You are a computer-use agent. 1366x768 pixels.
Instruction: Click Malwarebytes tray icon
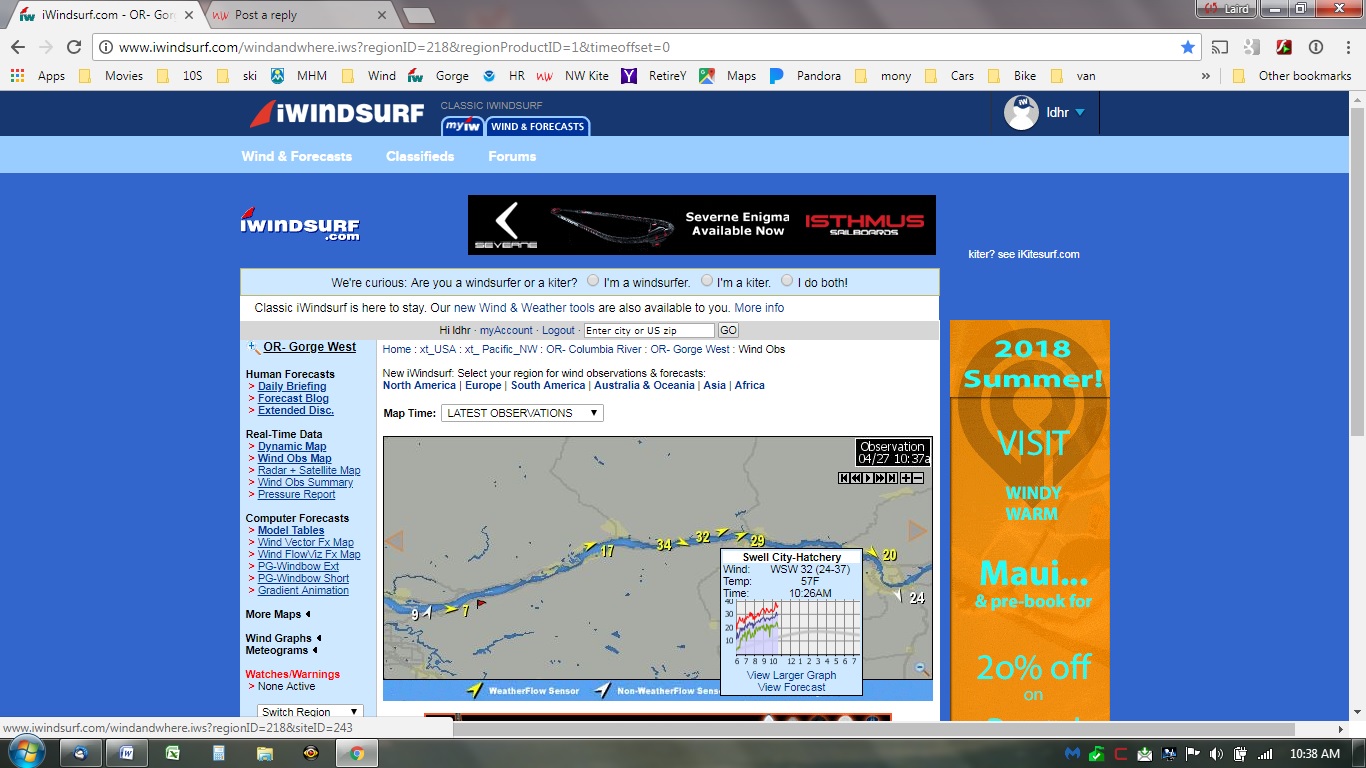pyautogui.click(x=1073, y=753)
